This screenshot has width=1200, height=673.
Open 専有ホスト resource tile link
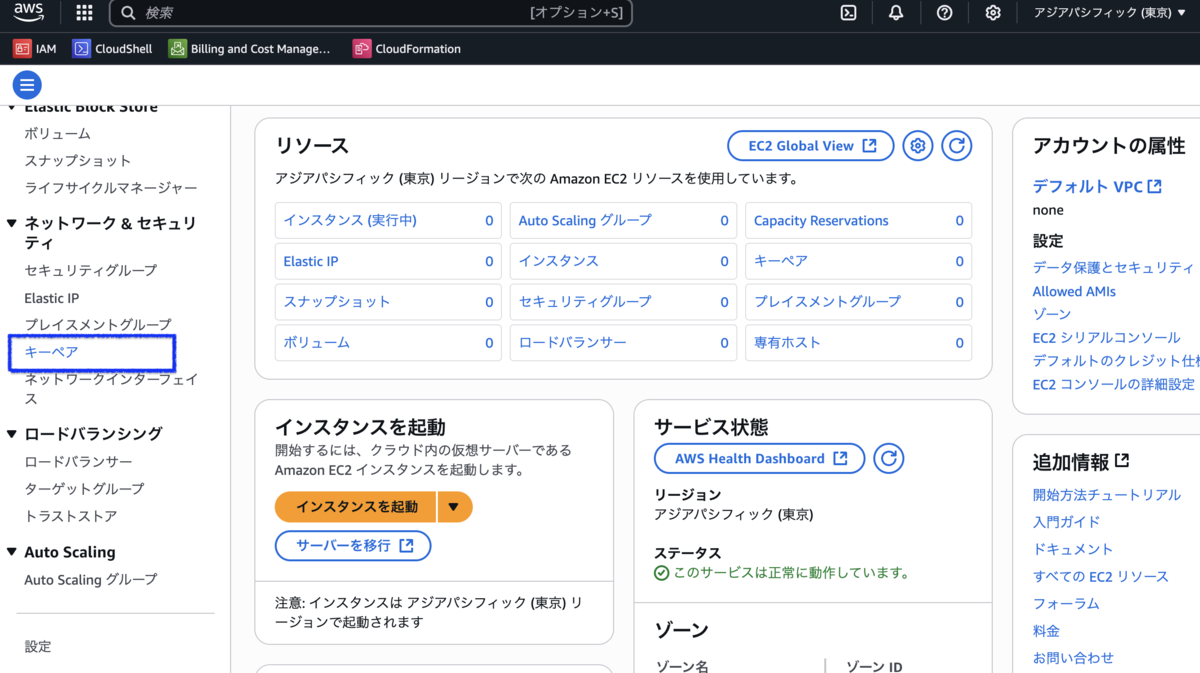point(787,342)
